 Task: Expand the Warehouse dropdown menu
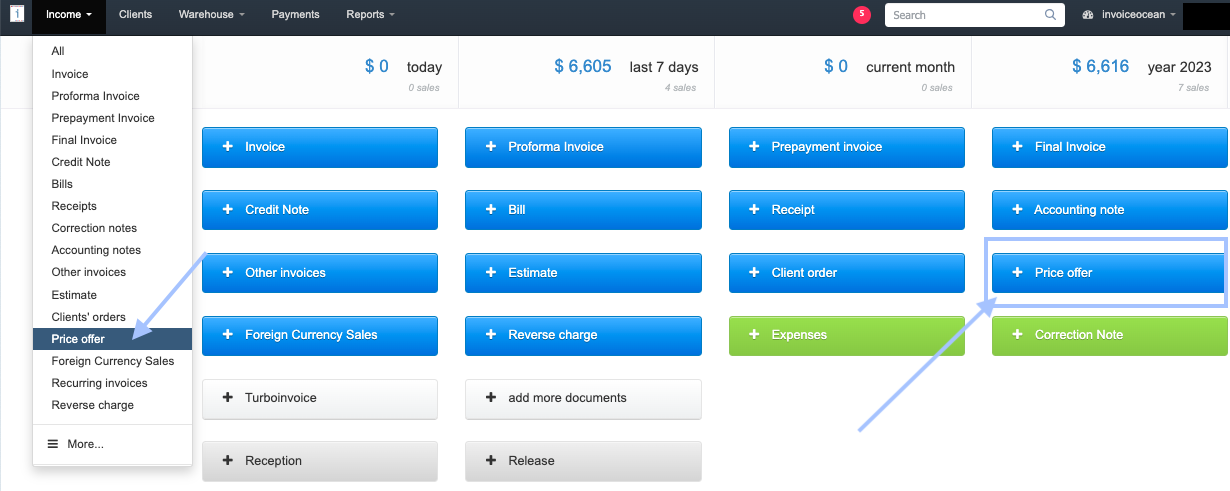pos(211,15)
